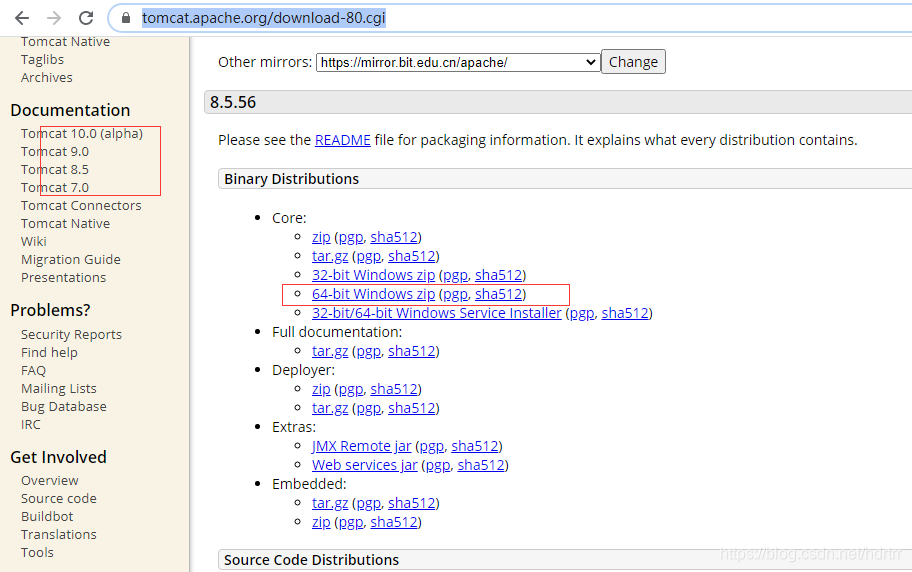
Task: Open the Other mirrors dropdown
Action: [x=458, y=62]
